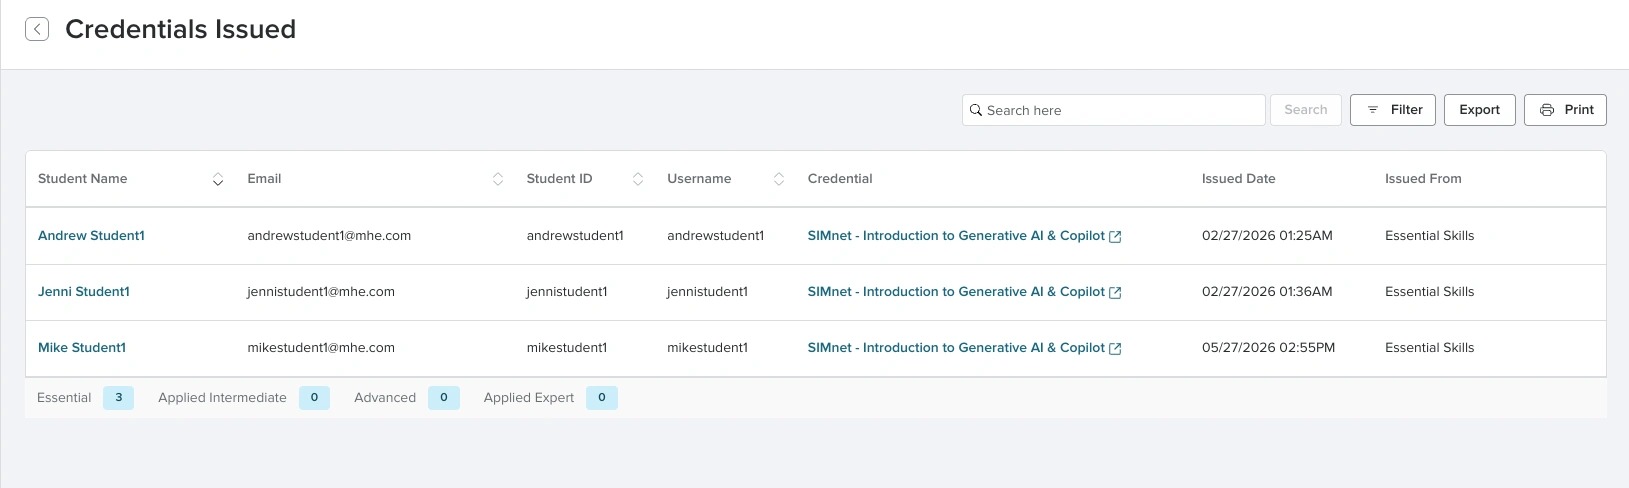The height and width of the screenshot is (488, 1629).
Task: Open Jenni's SIMnet Generative AI & Copilot credential
Action: click(956, 292)
